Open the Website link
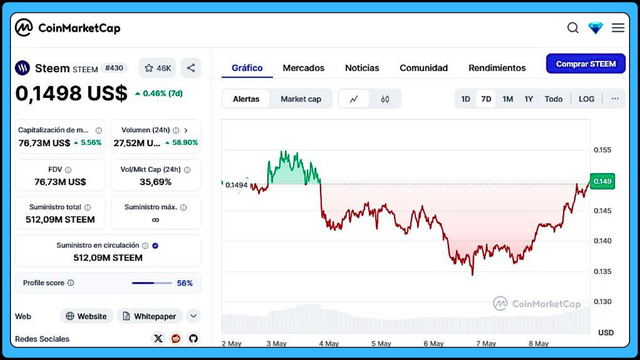 coord(87,316)
